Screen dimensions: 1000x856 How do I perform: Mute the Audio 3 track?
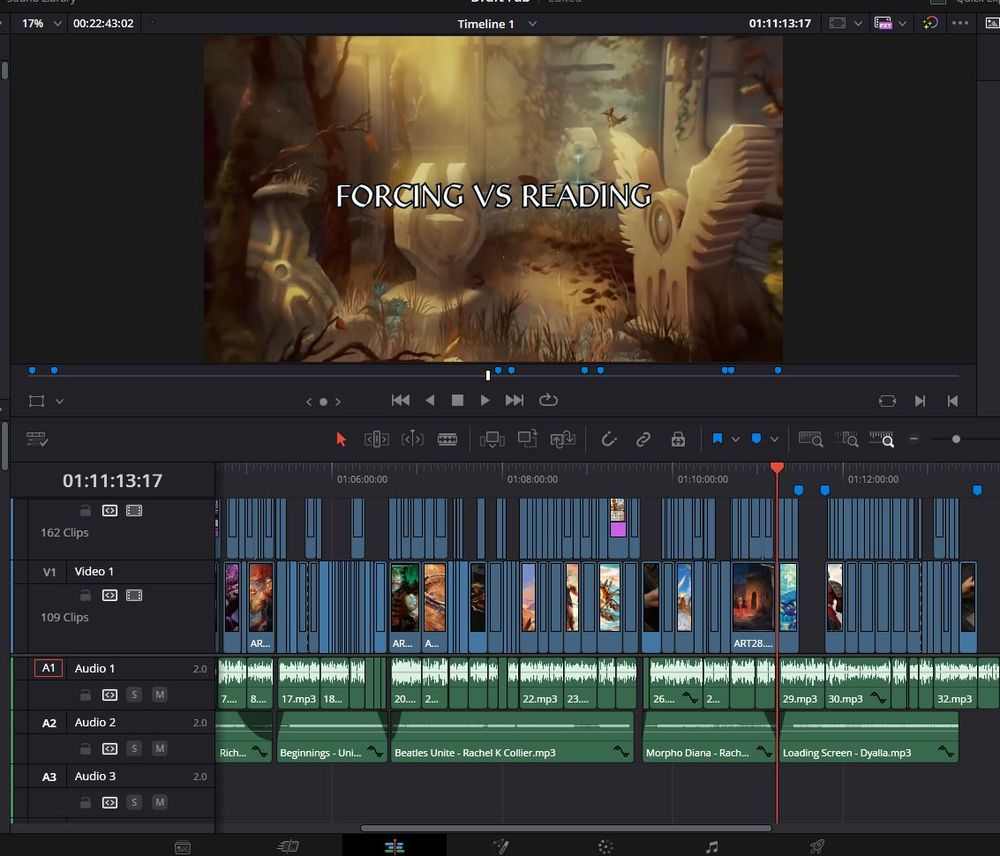tap(160, 802)
